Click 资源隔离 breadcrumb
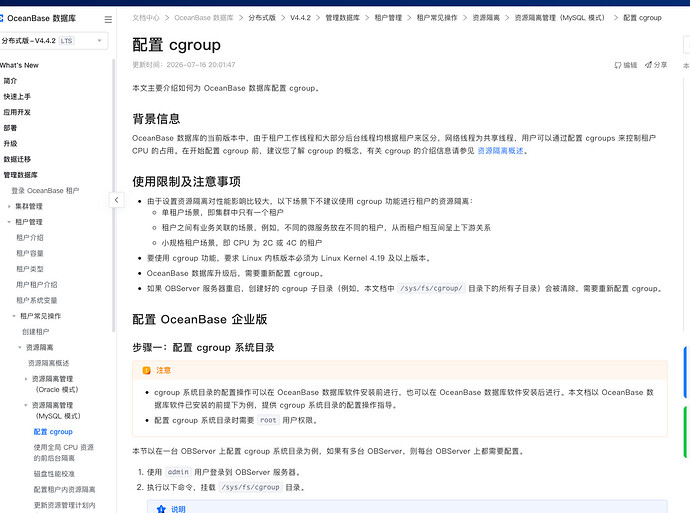 486,18
